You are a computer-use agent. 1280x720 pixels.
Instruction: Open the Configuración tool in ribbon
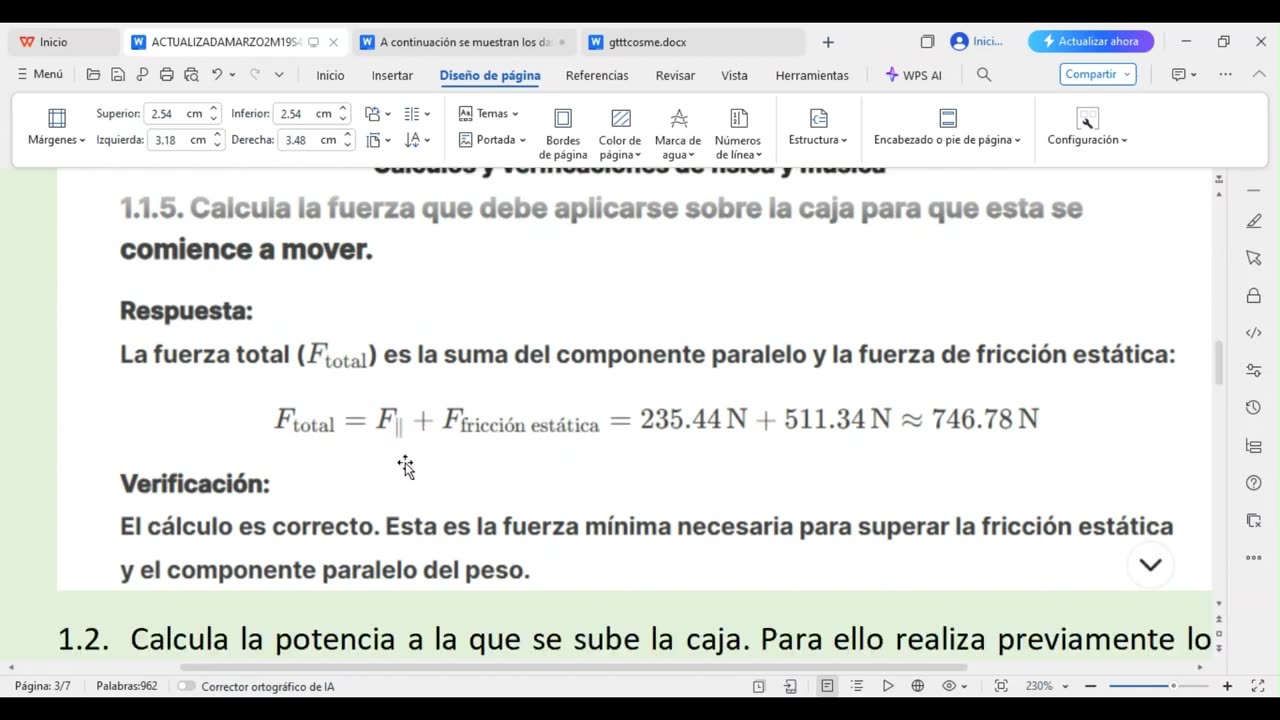1087,128
